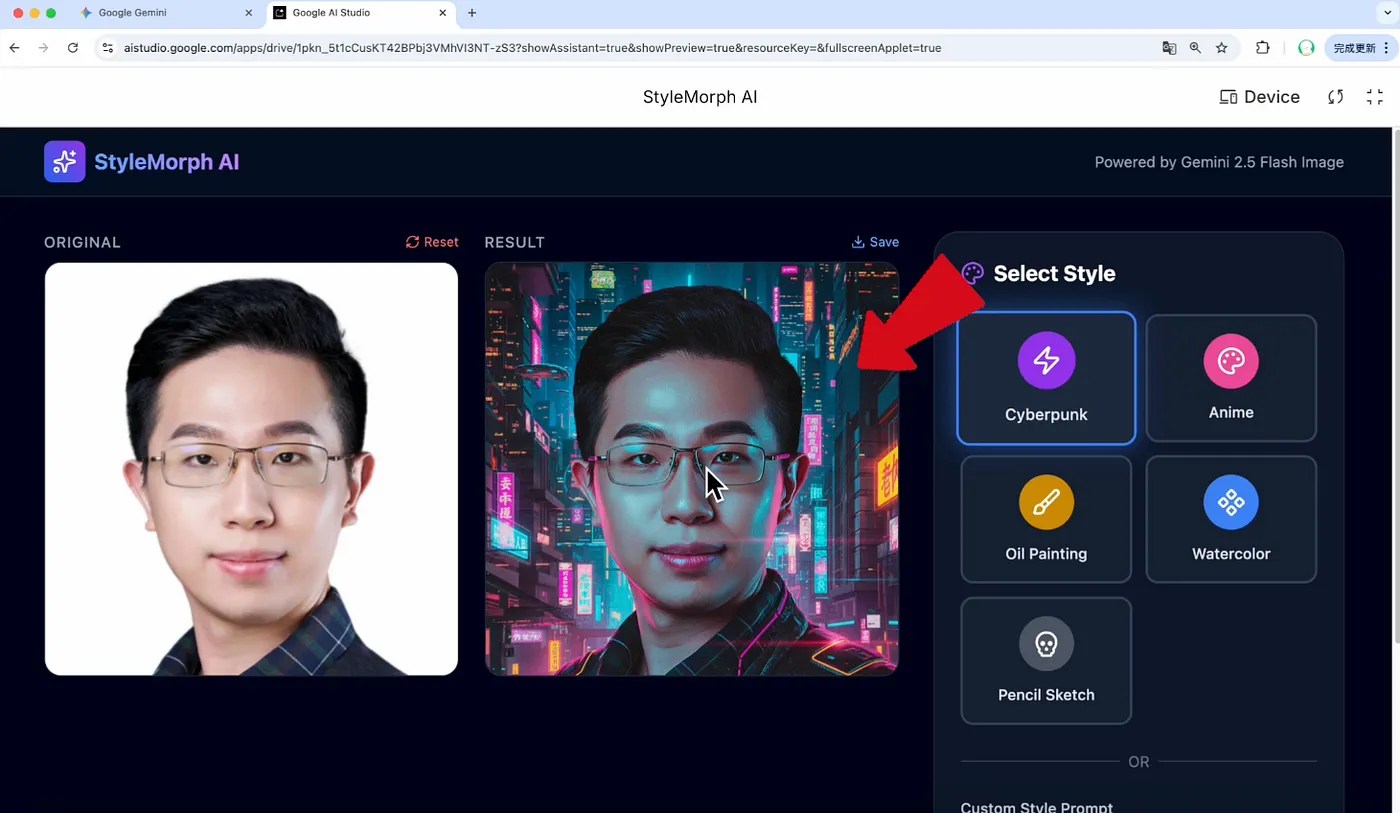Choose the Anime palette icon
The height and width of the screenshot is (813, 1400).
tap(1231, 360)
